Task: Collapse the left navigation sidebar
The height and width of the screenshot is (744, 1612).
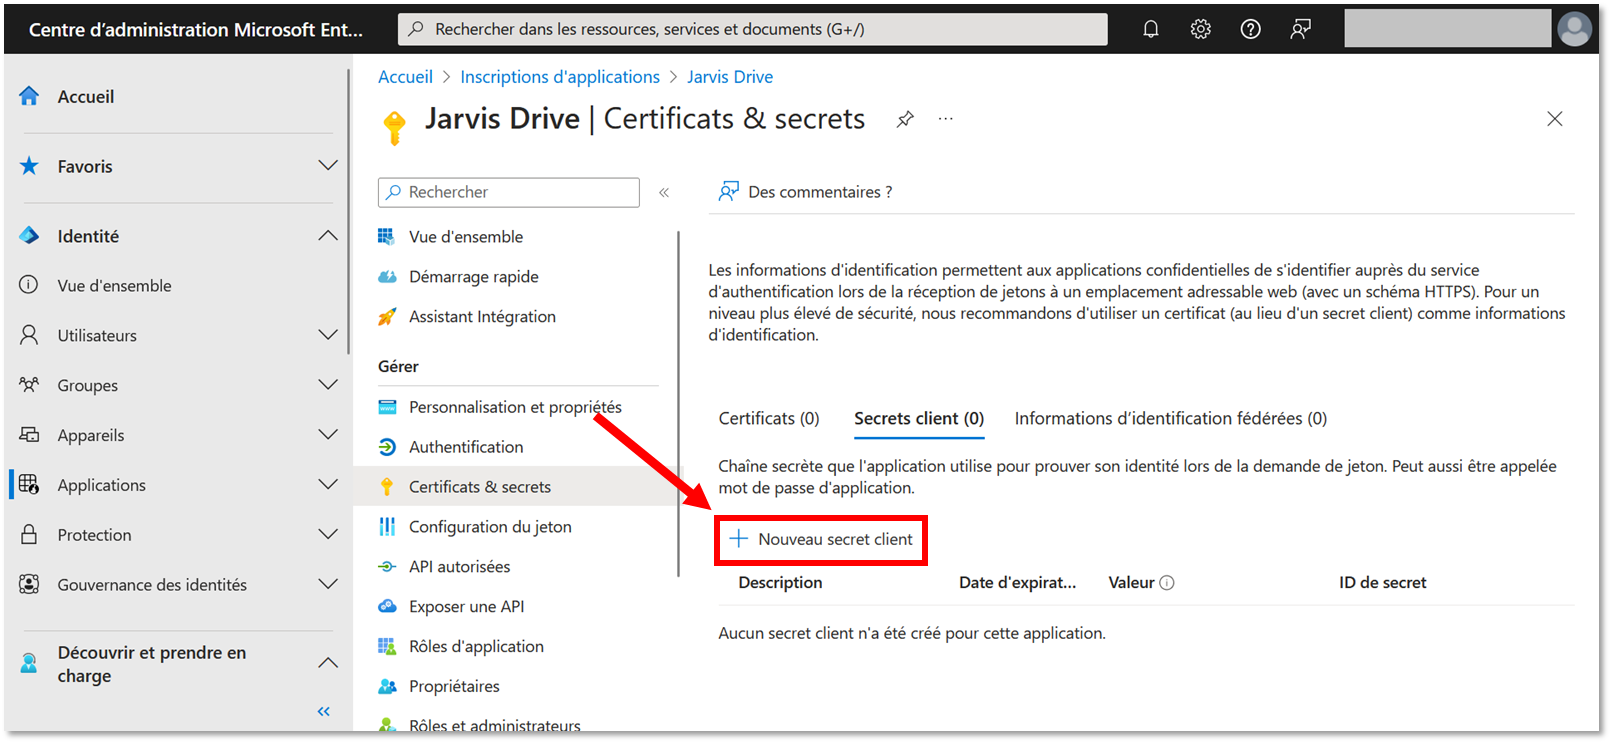Action: click(323, 712)
